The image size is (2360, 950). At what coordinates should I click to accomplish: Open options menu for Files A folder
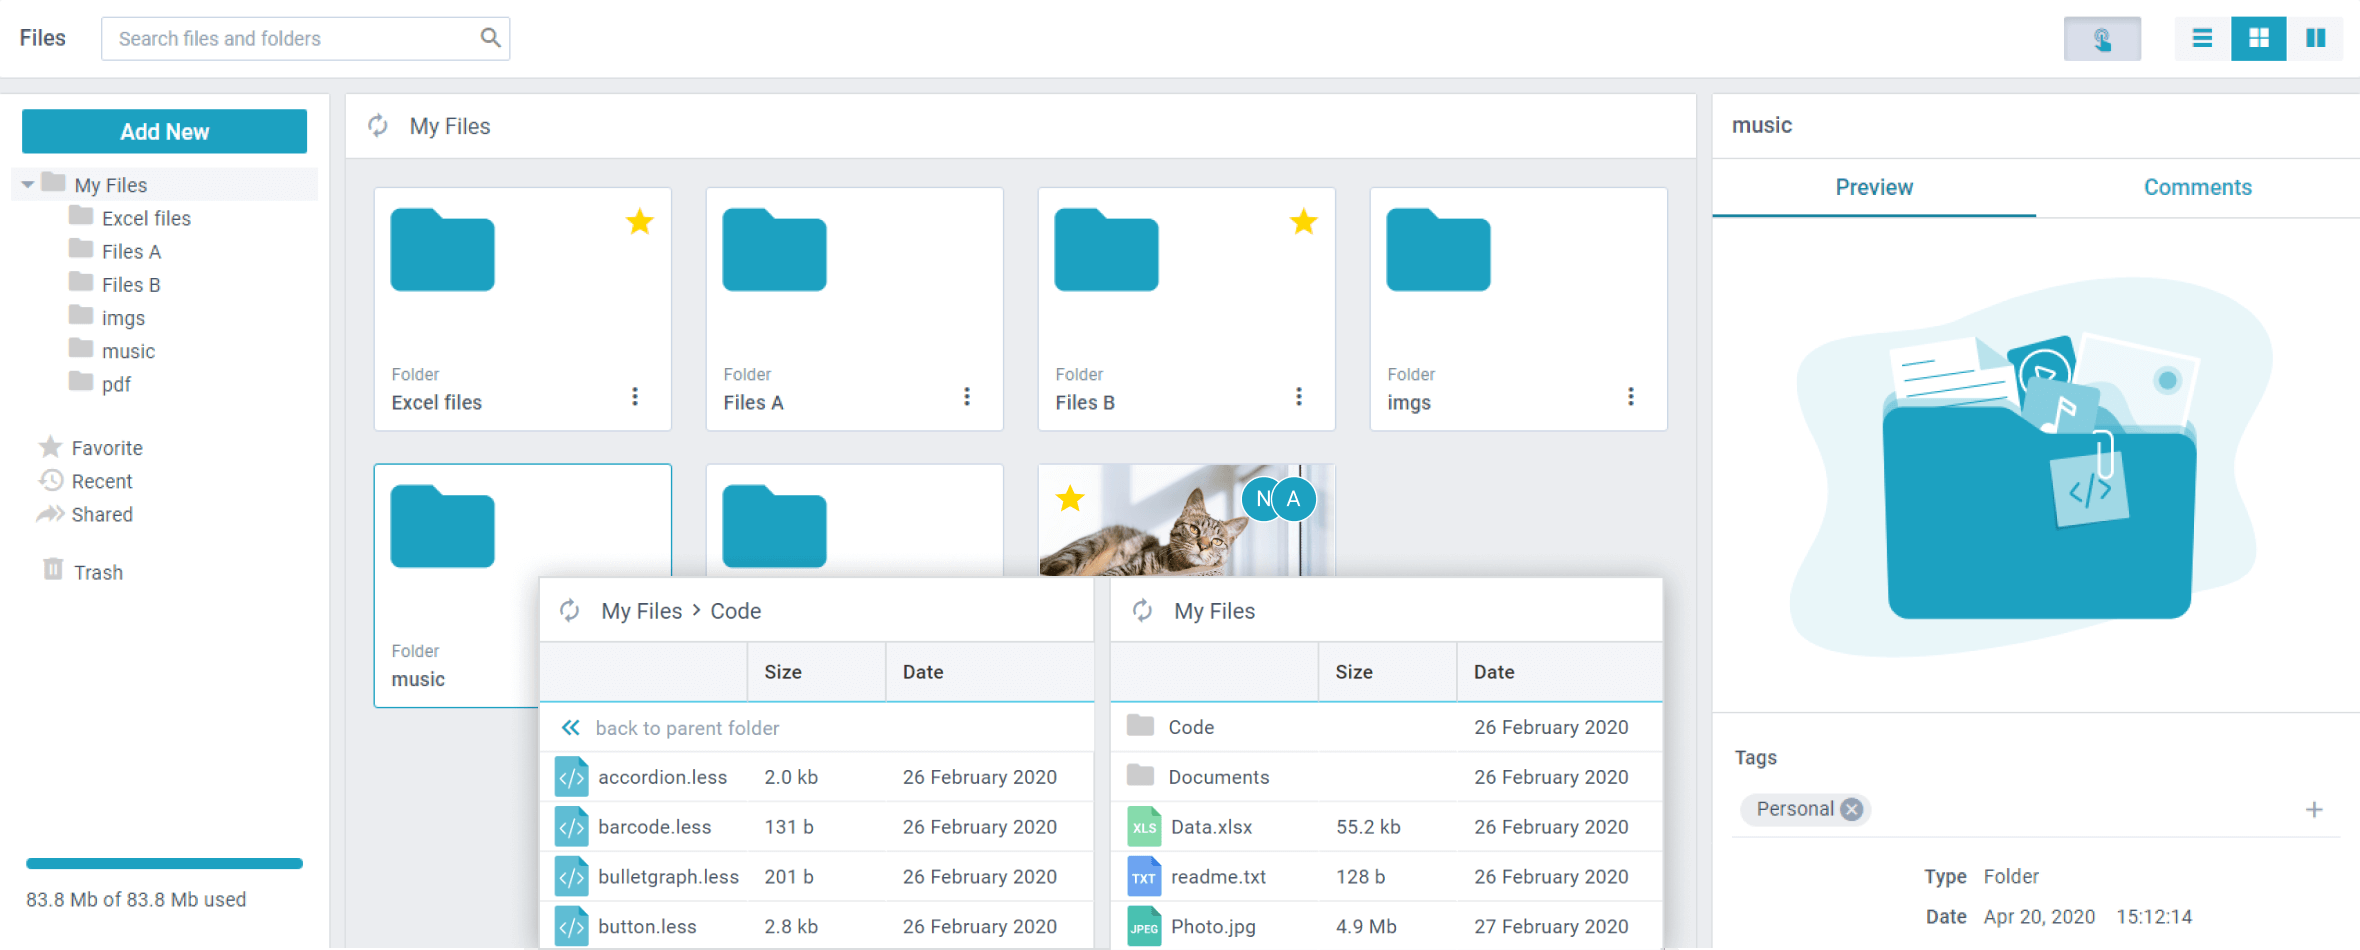[x=966, y=396]
